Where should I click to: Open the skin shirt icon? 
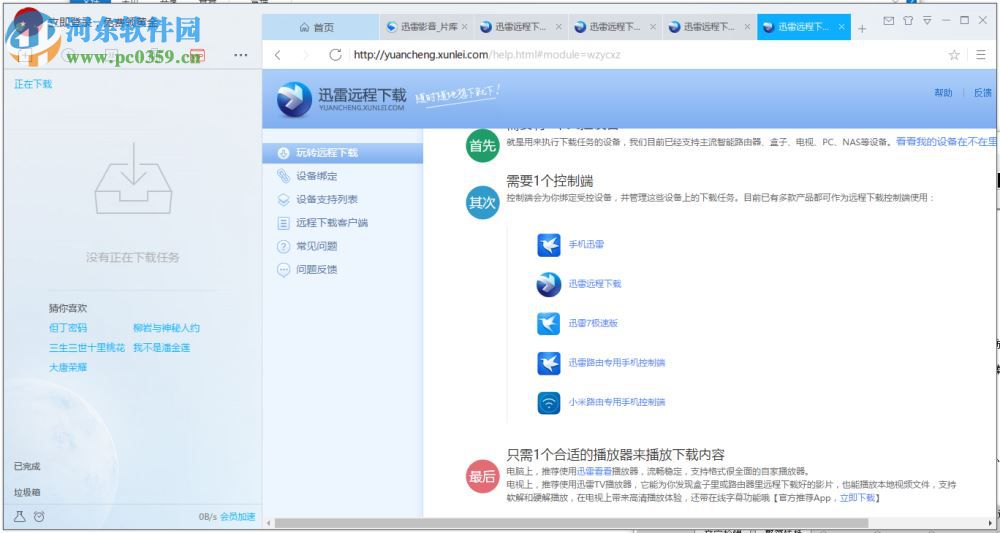click(908, 21)
